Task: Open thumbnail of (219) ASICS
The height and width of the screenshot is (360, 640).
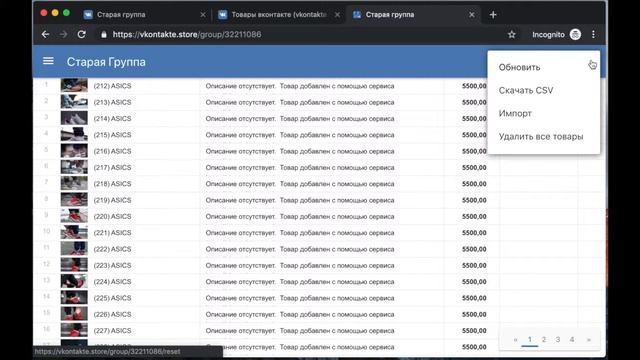Action: click(x=74, y=200)
